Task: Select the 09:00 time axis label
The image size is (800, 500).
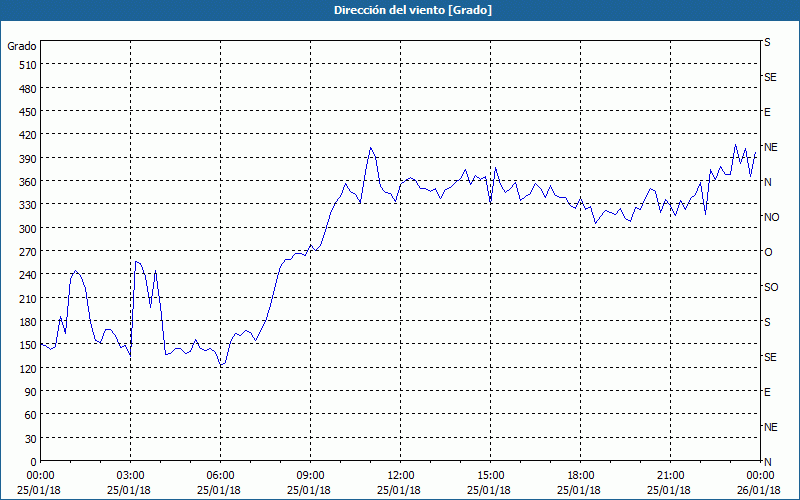Action: (310, 476)
